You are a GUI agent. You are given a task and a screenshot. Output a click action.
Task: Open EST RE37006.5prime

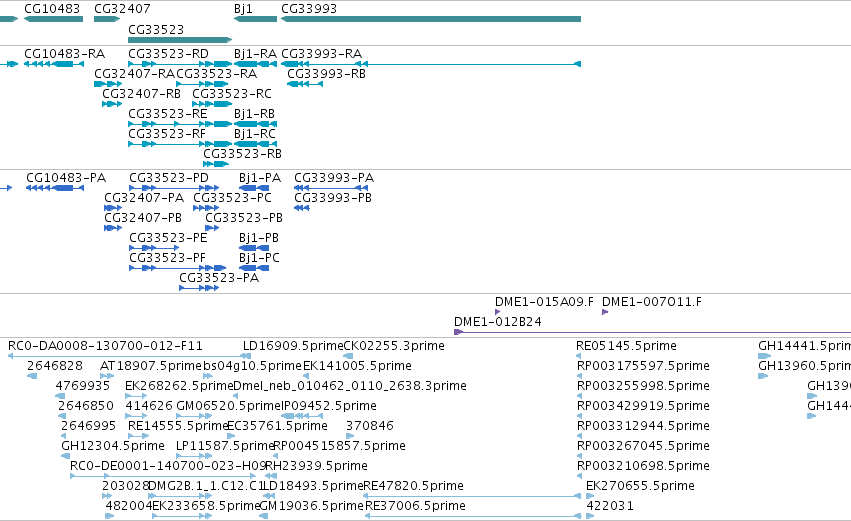pyautogui.click(x=416, y=506)
